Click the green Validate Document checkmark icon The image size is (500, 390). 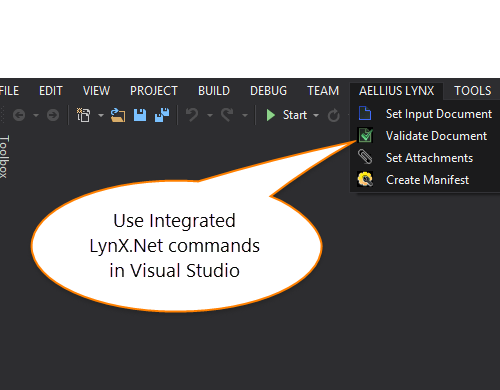click(x=365, y=135)
